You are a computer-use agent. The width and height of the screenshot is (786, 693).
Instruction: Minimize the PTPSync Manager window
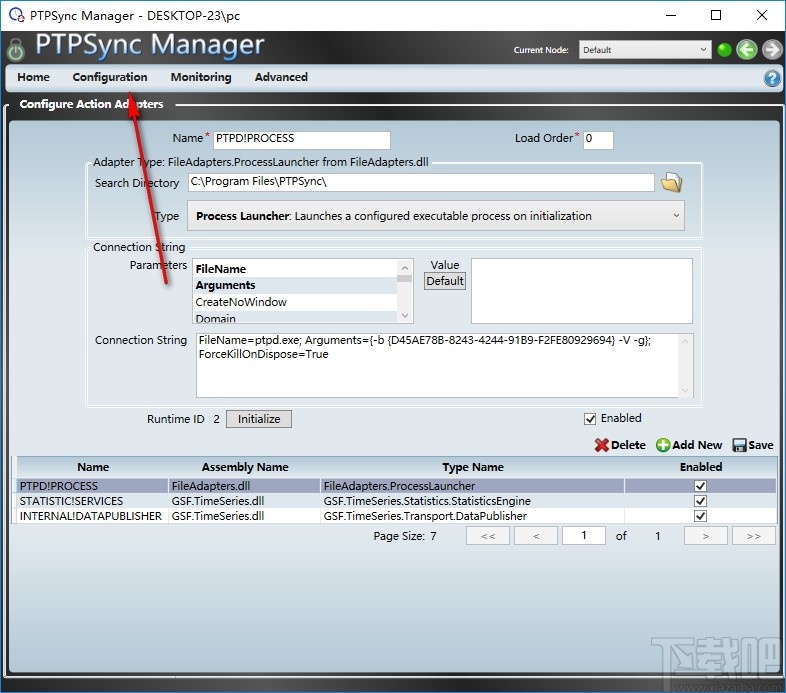(x=671, y=15)
